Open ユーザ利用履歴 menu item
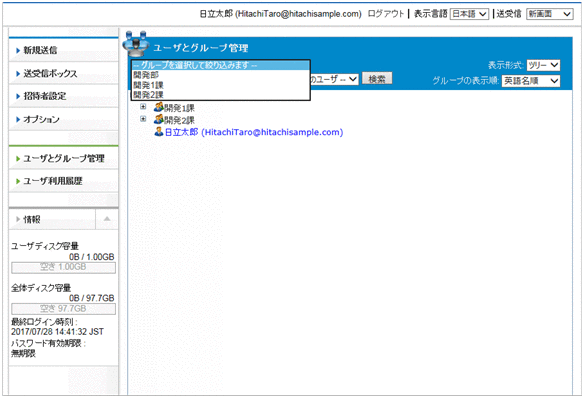The height and width of the screenshot is (399, 585). (x=63, y=181)
